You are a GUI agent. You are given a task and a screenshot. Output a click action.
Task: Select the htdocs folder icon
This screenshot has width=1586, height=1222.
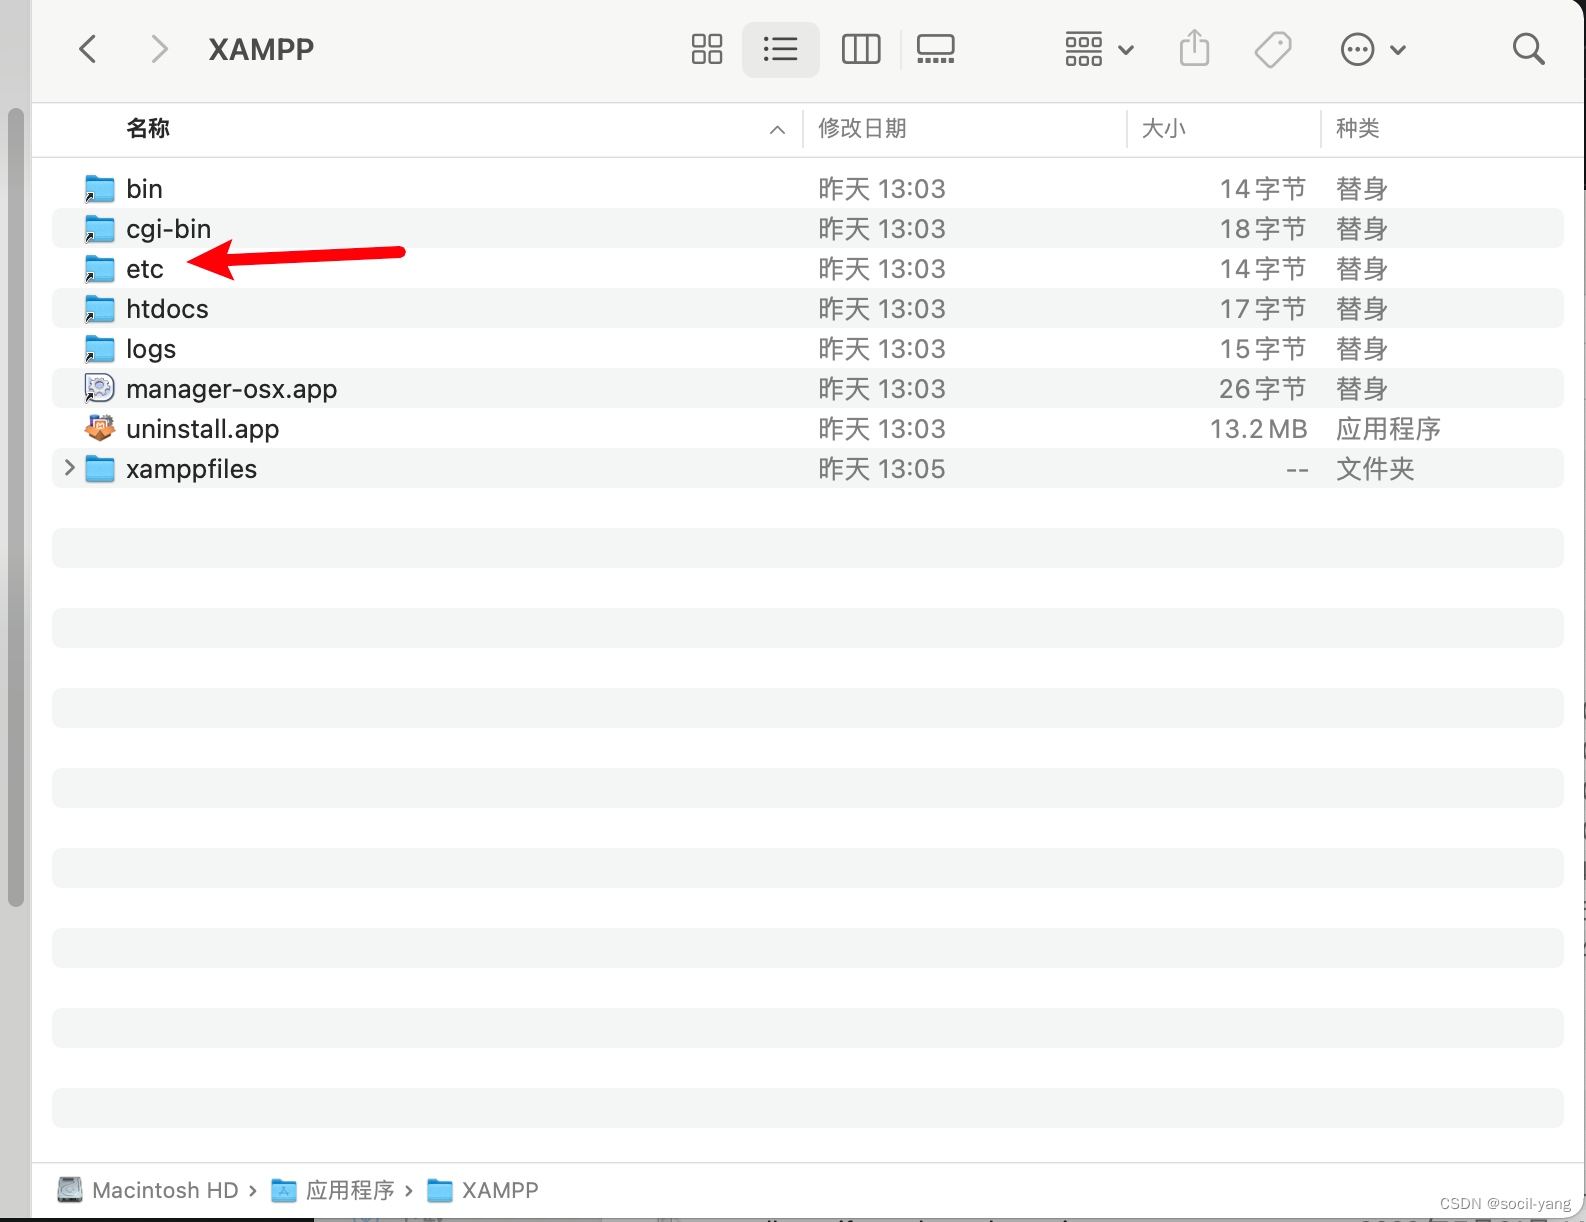click(x=100, y=309)
